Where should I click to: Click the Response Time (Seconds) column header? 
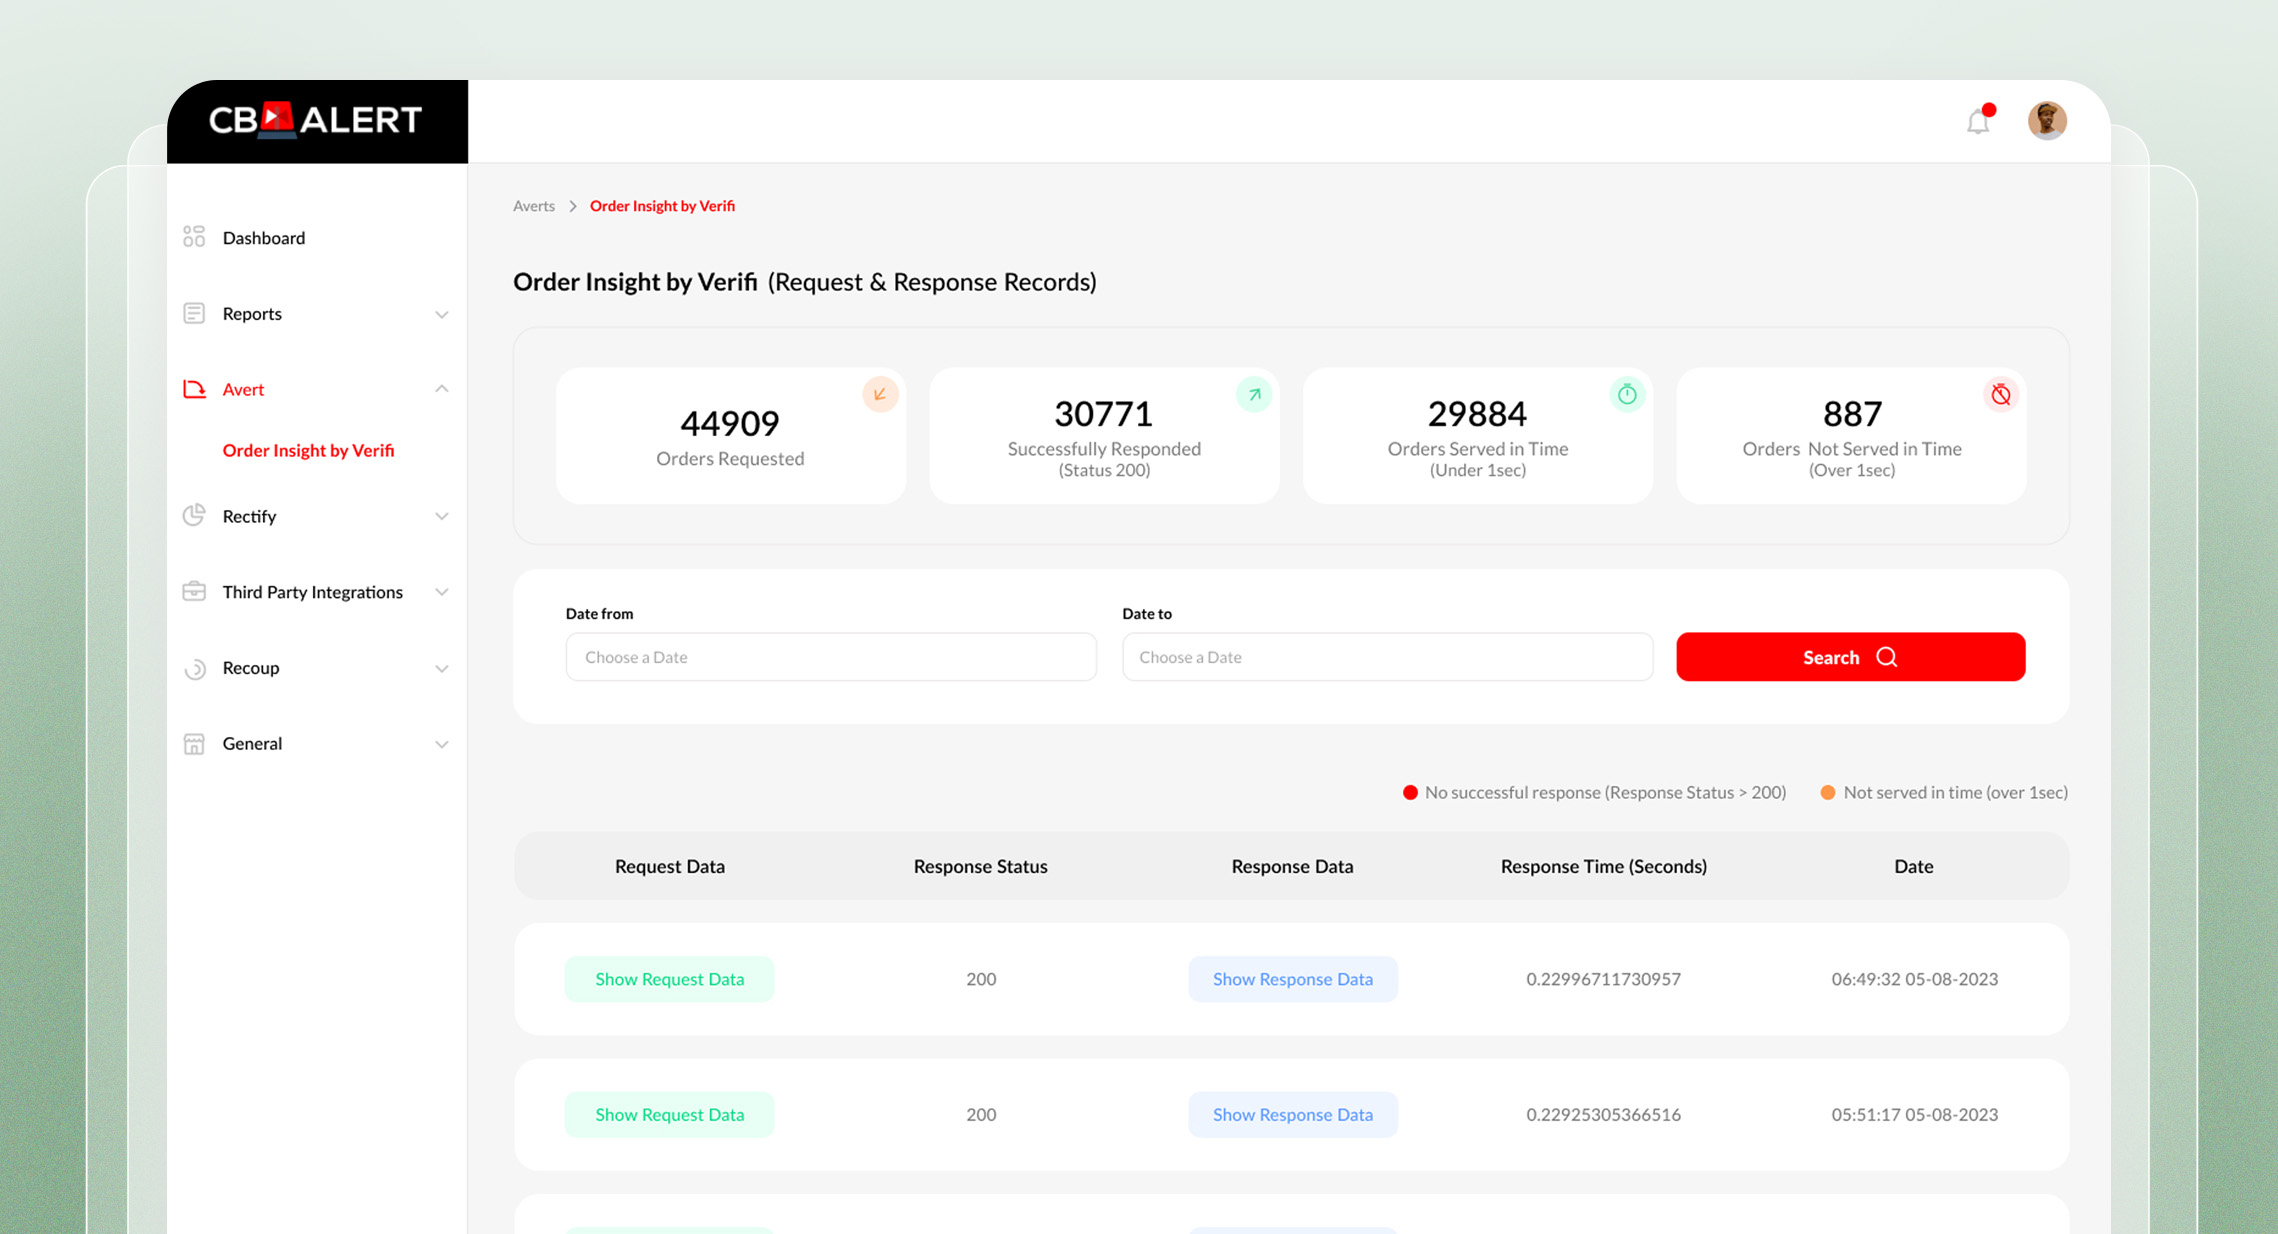point(1603,866)
